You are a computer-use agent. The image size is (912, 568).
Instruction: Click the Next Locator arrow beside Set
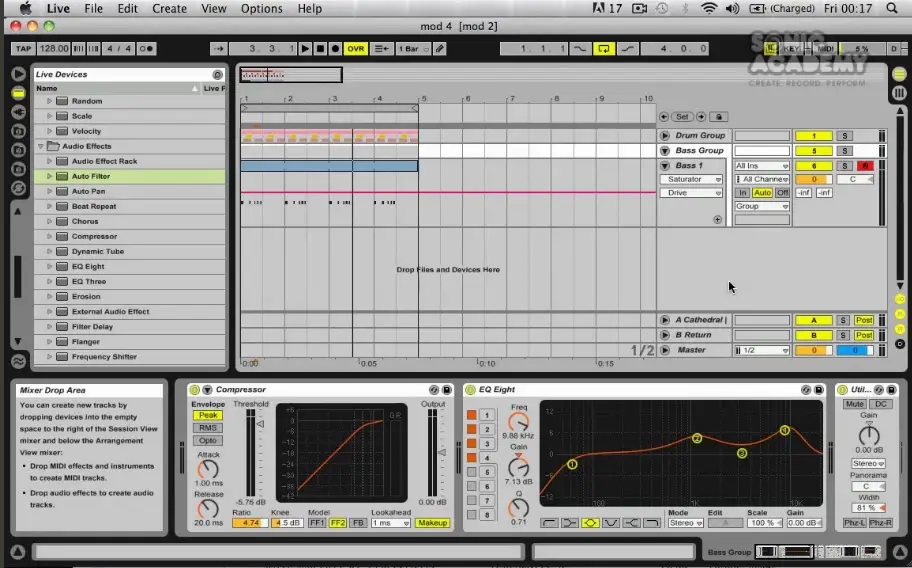point(701,117)
